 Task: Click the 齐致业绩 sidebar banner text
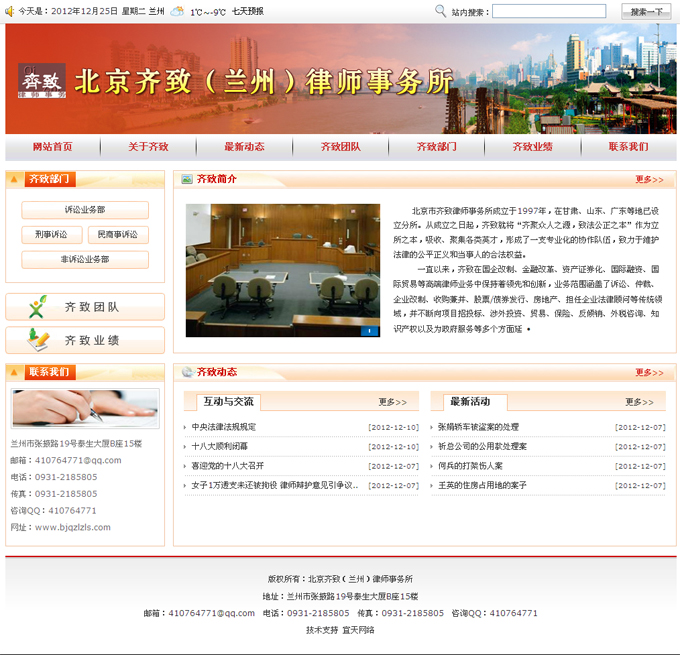(x=92, y=340)
